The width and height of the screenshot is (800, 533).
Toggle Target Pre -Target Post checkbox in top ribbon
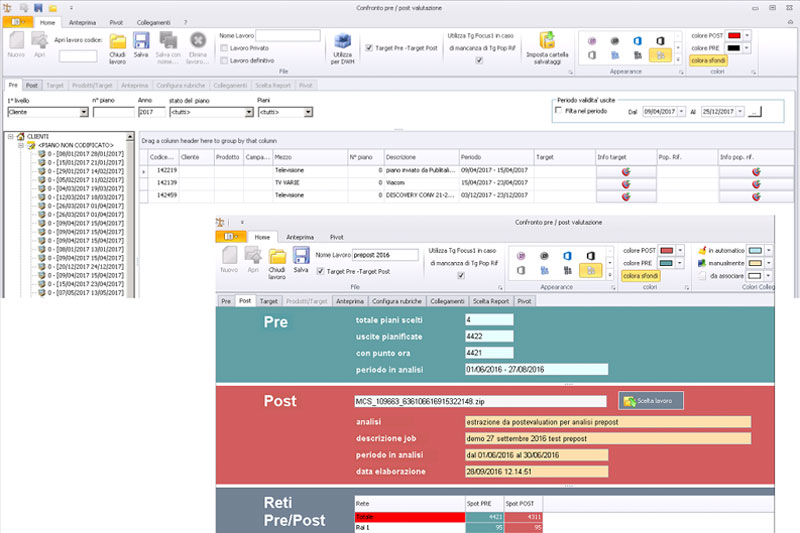point(369,47)
